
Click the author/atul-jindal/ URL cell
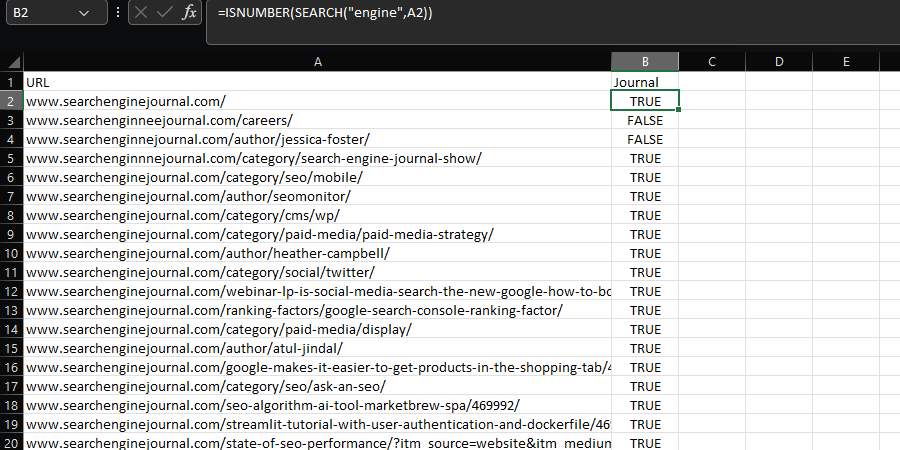point(317,348)
